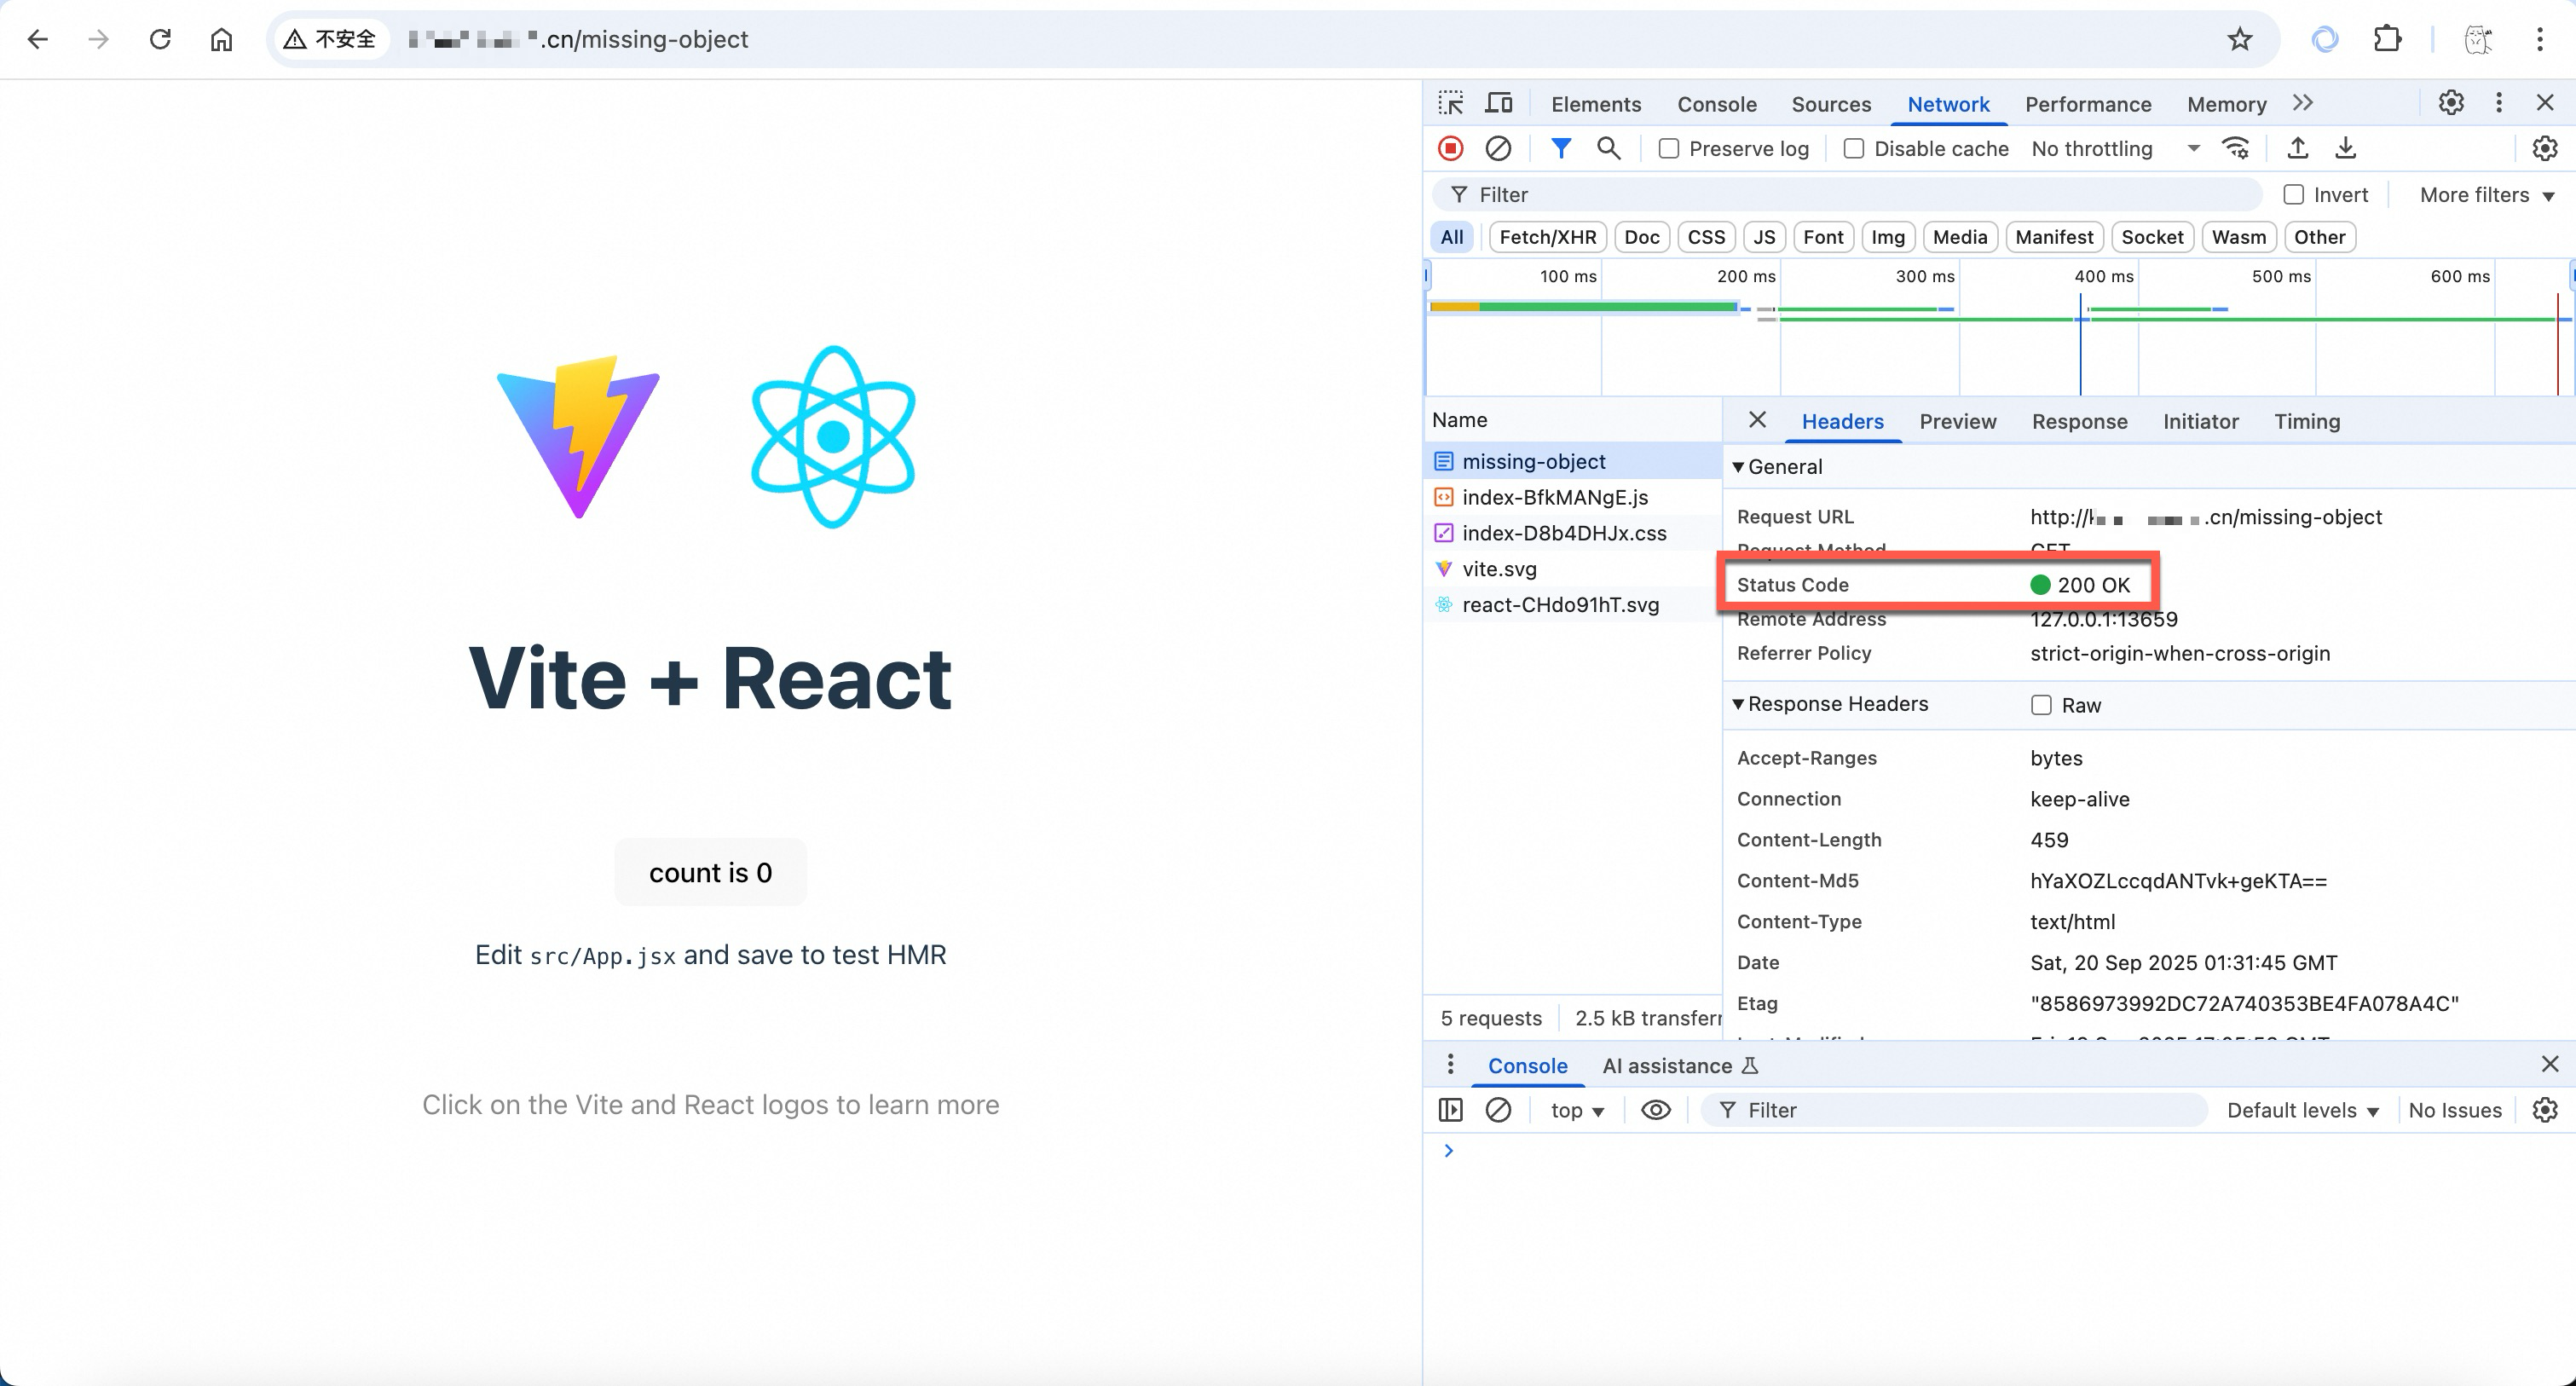Image resolution: width=2576 pixels, height=1386 pixels.
Task: Reload the page with the refresh icon
Action: tap(160, 40)
